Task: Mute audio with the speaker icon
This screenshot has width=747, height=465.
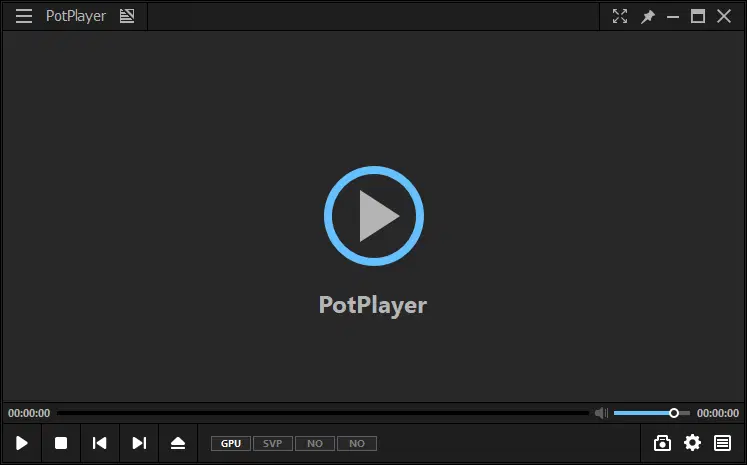Action: (601, 413)
